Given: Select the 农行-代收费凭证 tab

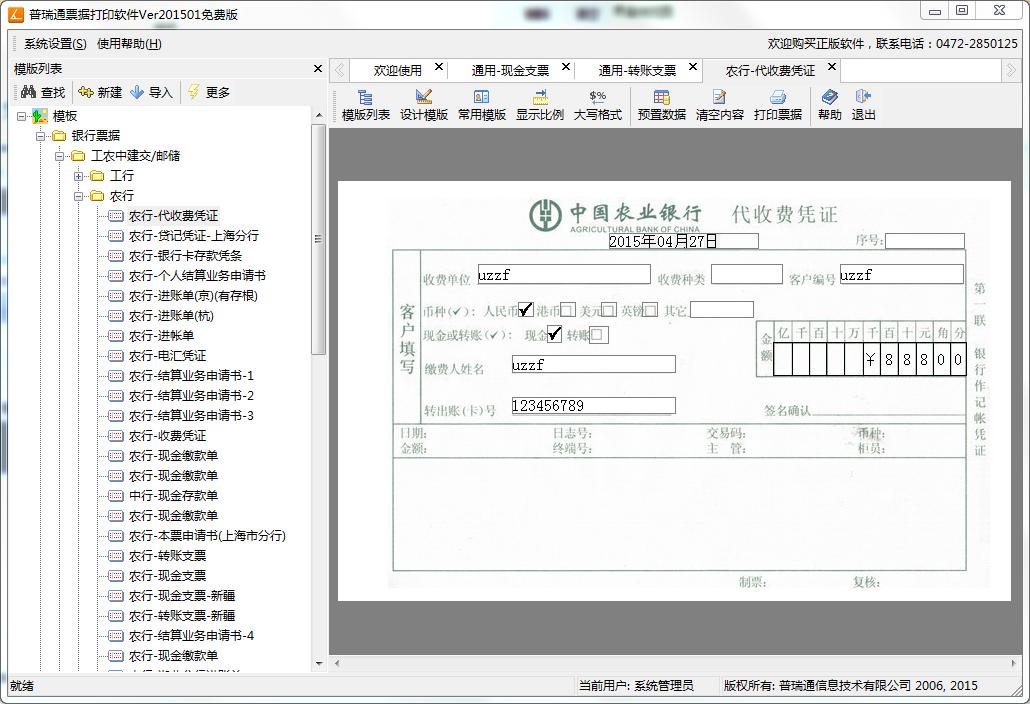Looking at the screenshot, I should point(770,70).
